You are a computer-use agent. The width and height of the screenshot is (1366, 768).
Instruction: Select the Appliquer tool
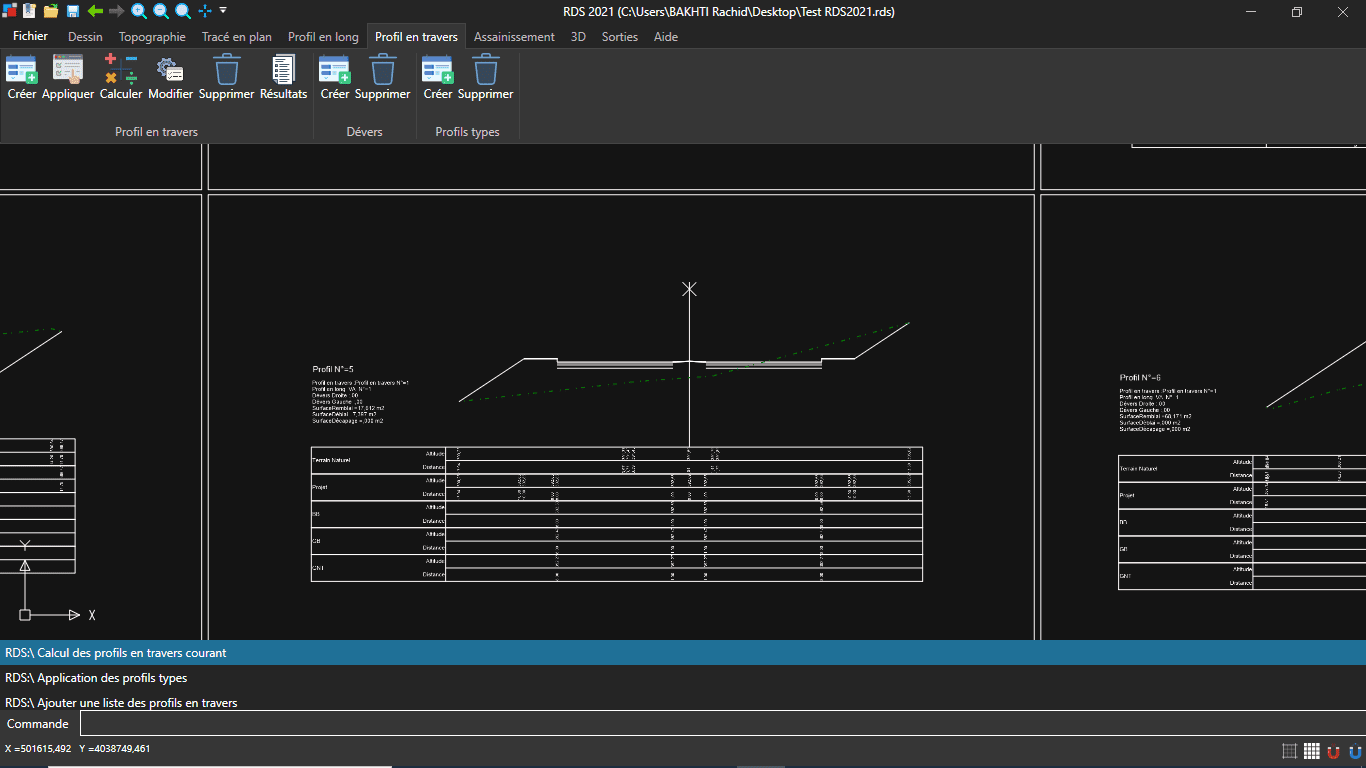point(67,78)
